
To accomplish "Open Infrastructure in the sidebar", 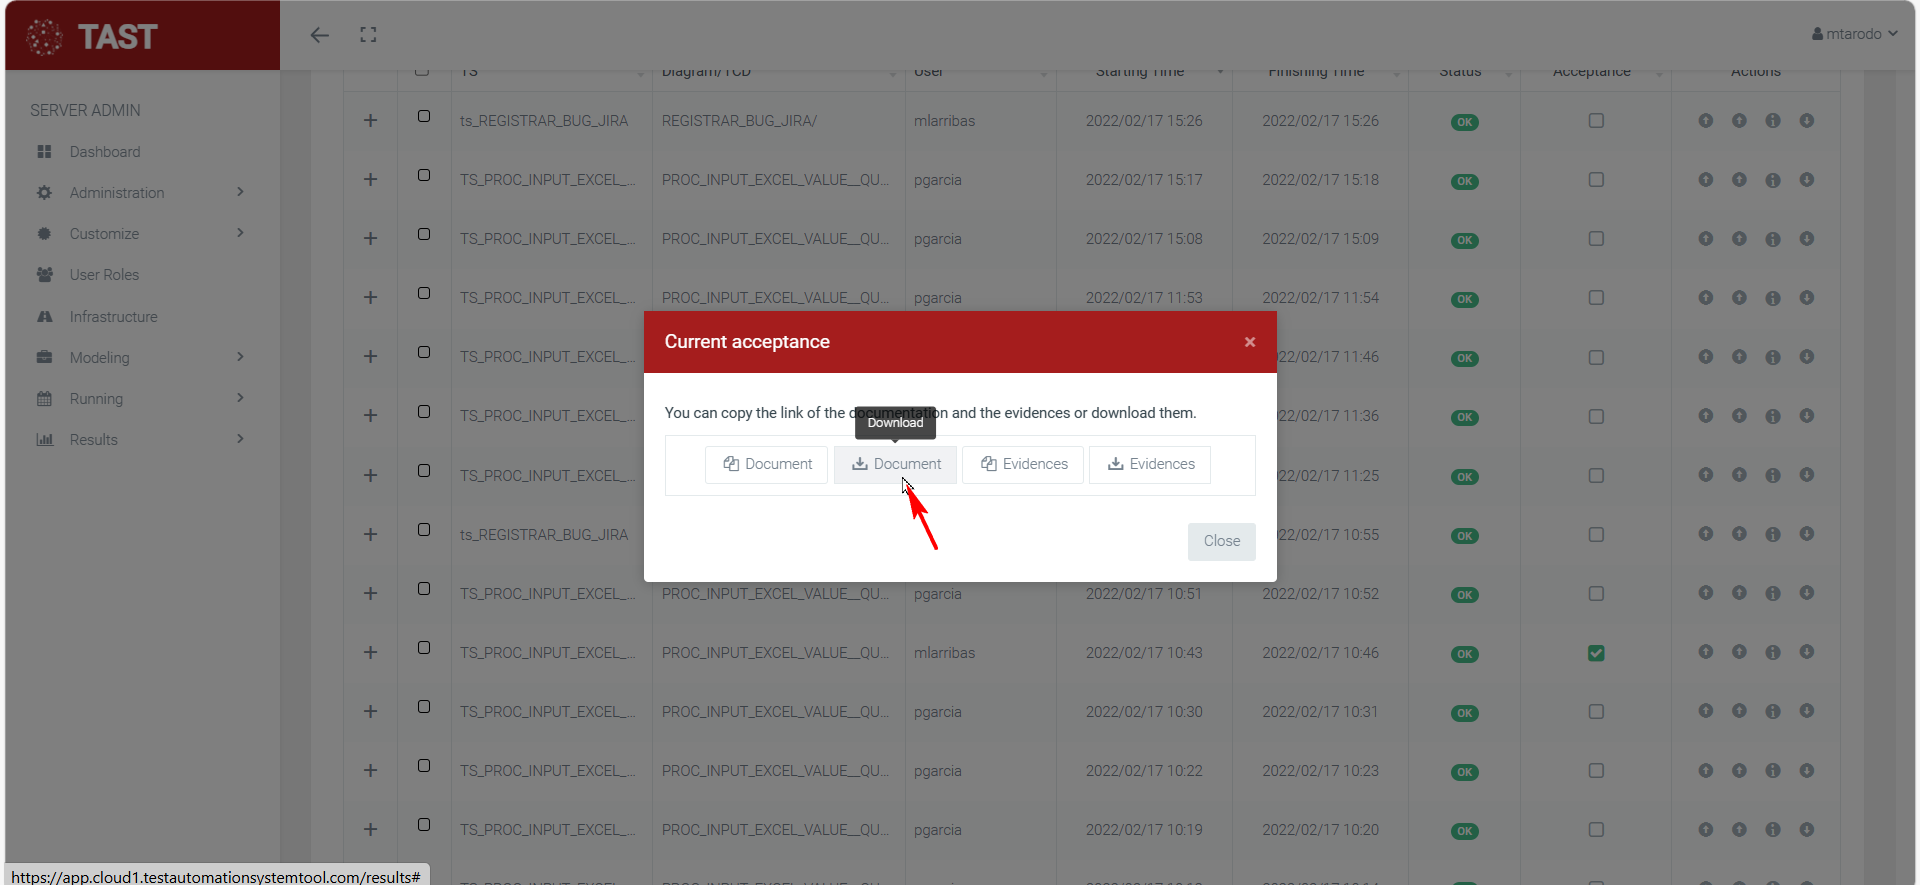I will coord(113,317).
